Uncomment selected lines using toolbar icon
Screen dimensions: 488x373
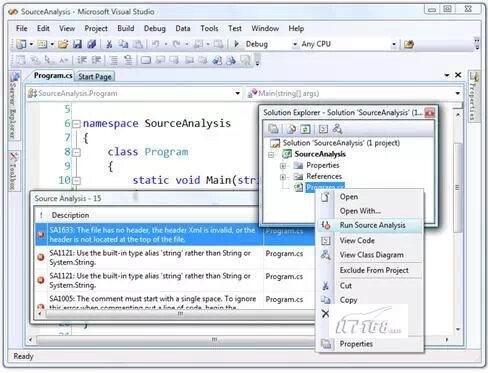point(128,60)
